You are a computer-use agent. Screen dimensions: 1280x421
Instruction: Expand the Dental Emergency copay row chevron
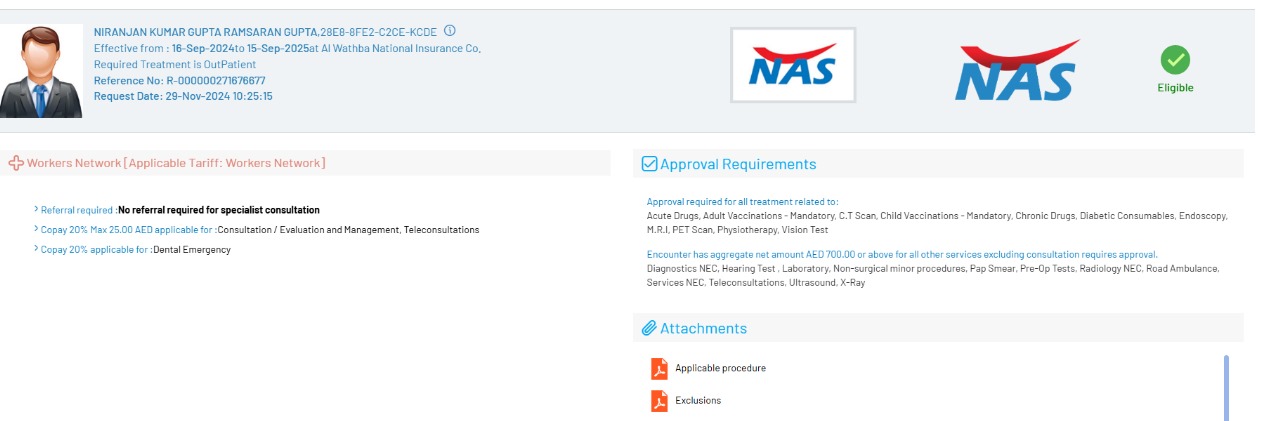(x=36, y=250)
